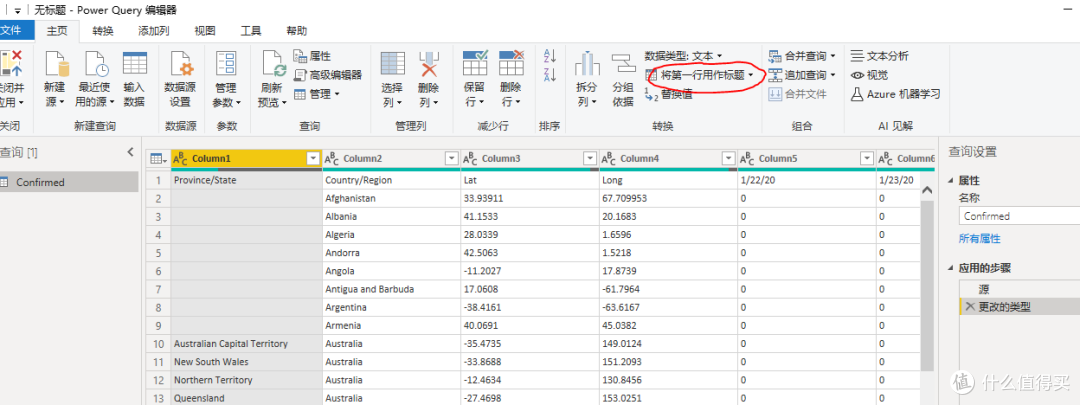This screenshot has width=1080, height=405.
Task: Open the table corner menu icon
Action: coord(158,159)
